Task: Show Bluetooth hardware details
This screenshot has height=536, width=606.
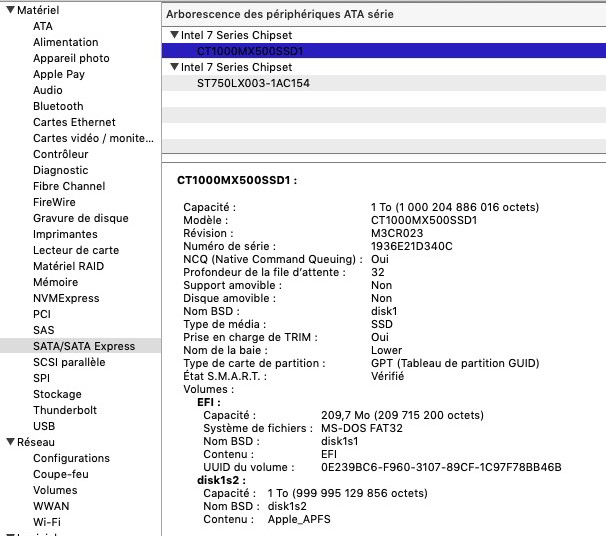Action: click(58, 106)
